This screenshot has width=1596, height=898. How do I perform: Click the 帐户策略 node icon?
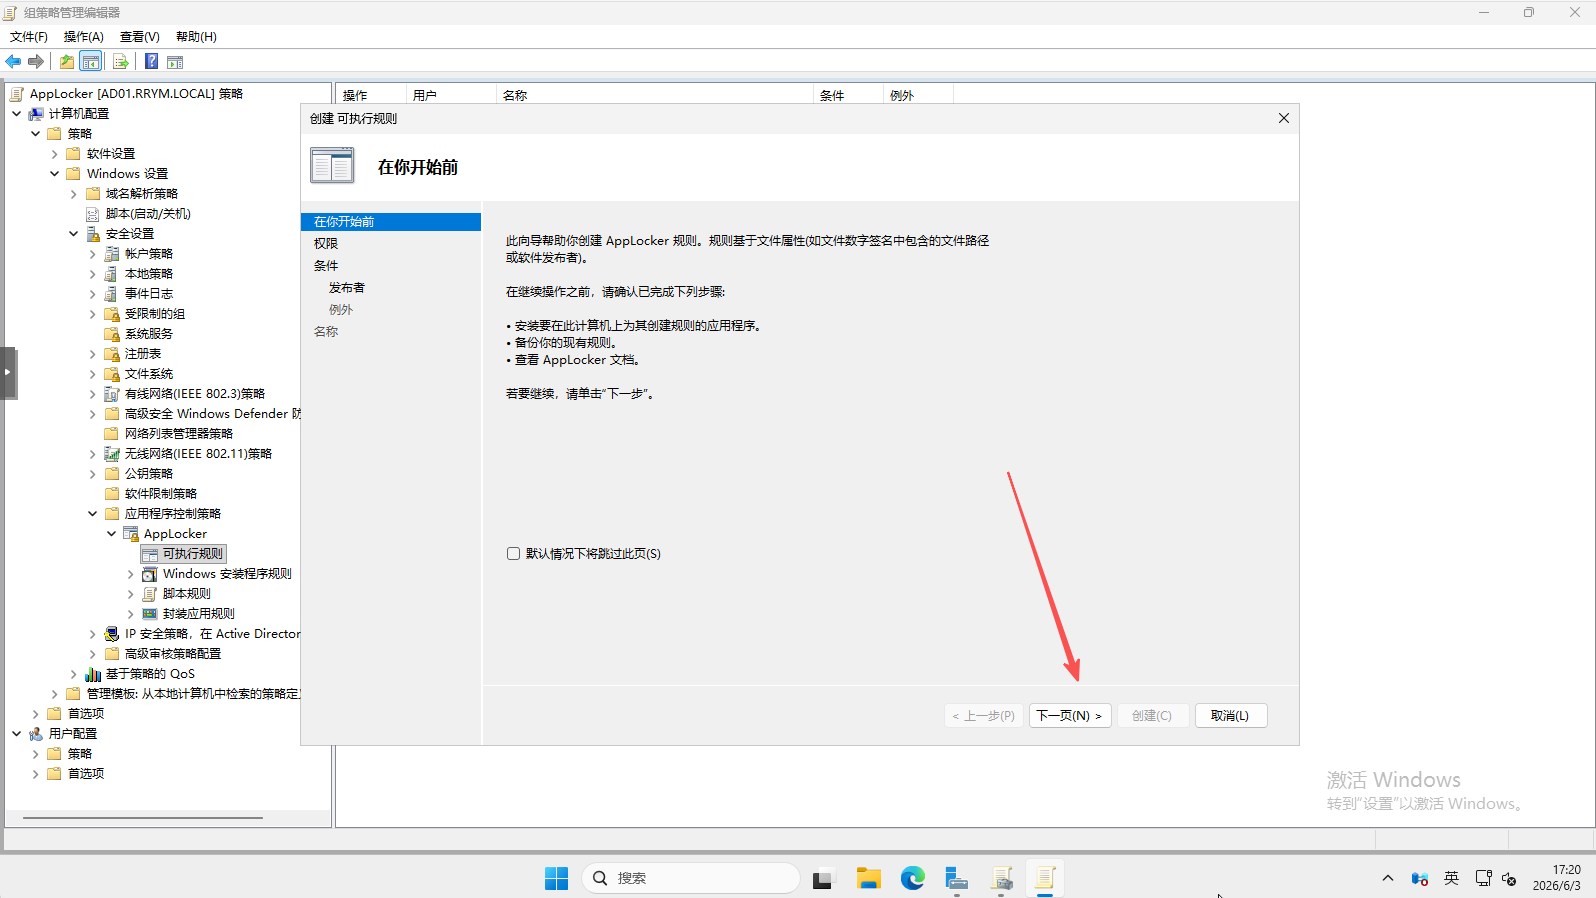(112, 254)
